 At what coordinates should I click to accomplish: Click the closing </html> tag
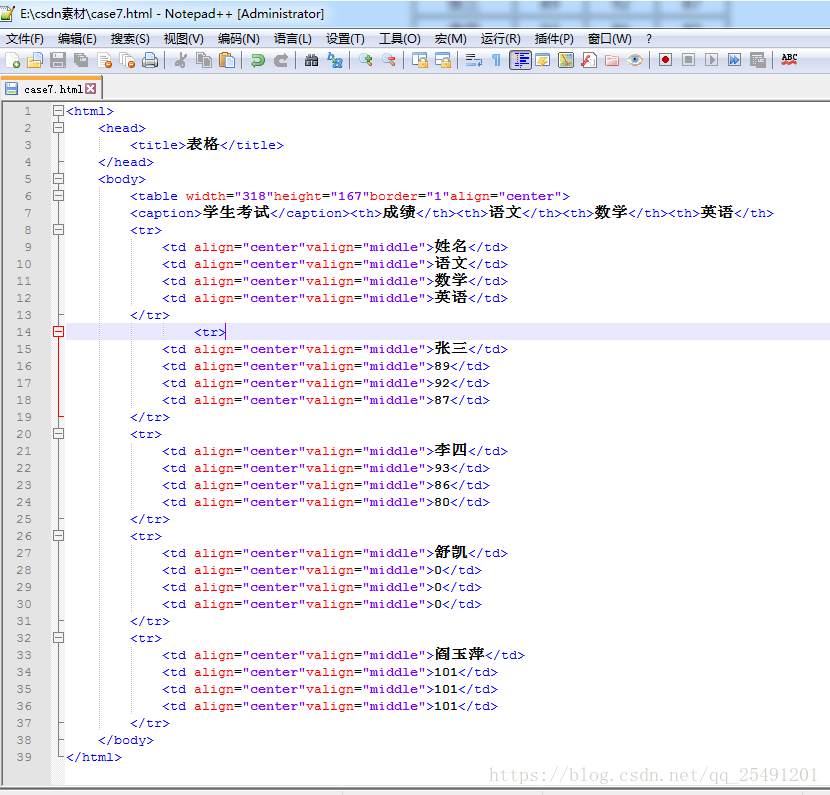point(94,757)
